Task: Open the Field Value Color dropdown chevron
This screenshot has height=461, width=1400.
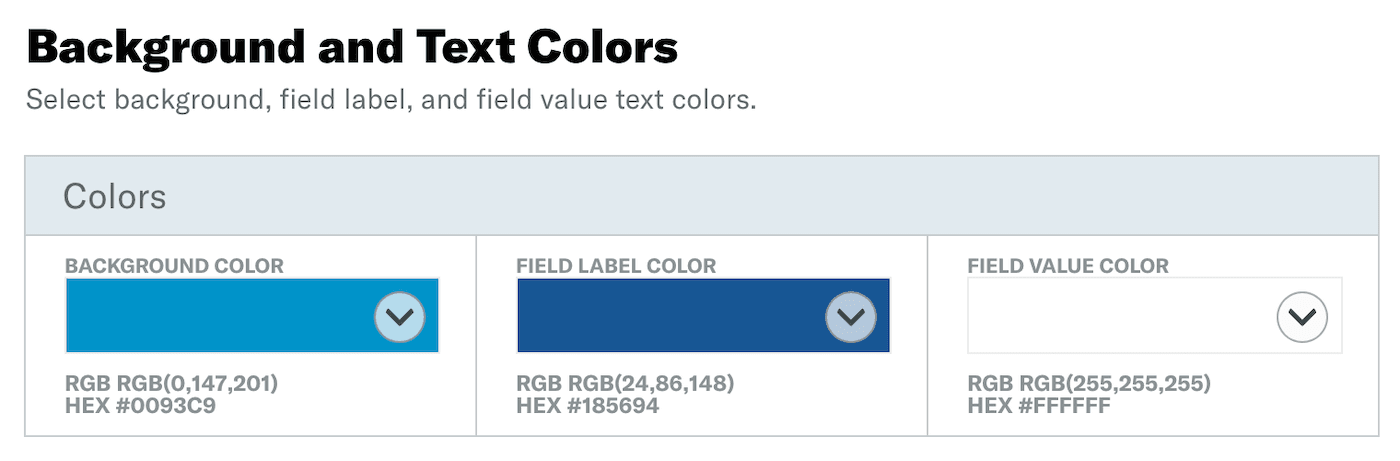Action: tap(1302, 318)
